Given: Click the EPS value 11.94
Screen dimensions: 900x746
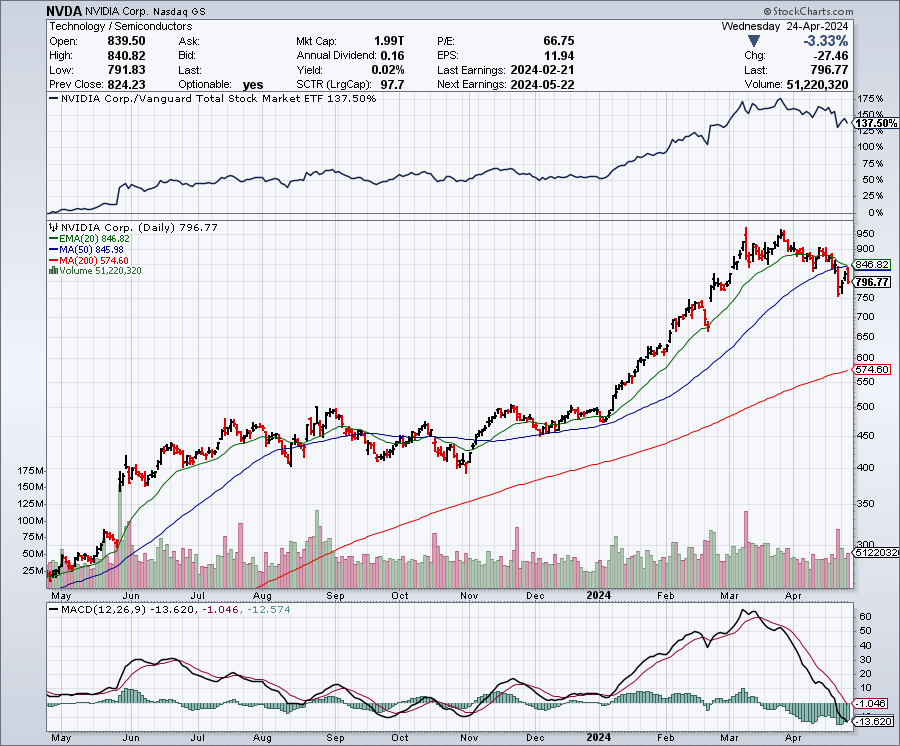Looking at the screenshot, I should [558, 56].
